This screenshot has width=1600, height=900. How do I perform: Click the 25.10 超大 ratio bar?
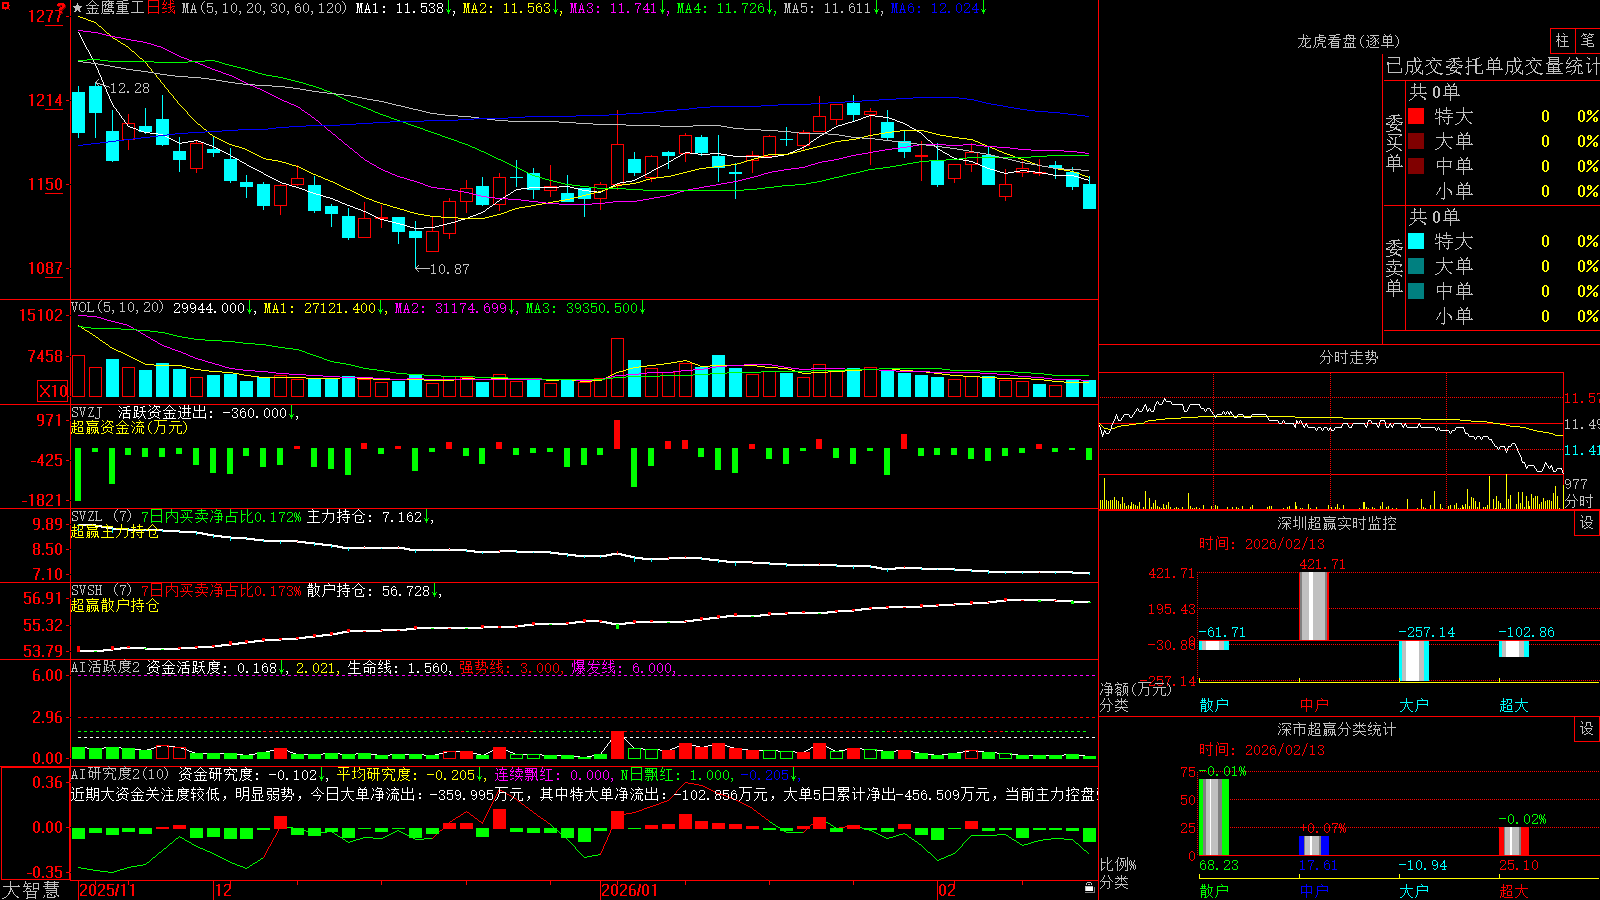point(1513,841)
